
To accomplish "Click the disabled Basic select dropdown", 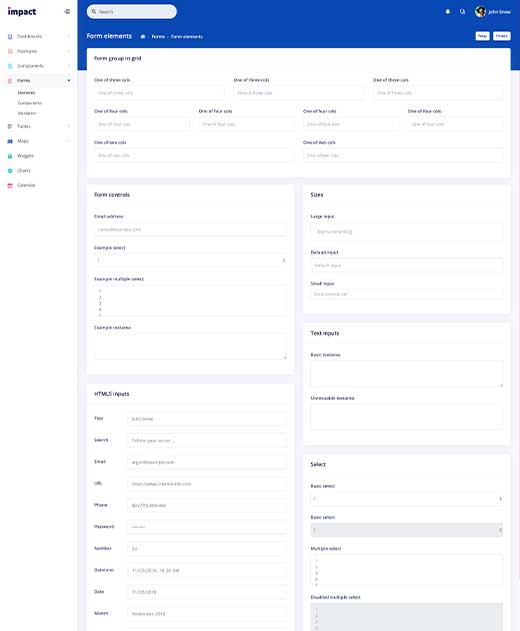I will tap(407, 530).
